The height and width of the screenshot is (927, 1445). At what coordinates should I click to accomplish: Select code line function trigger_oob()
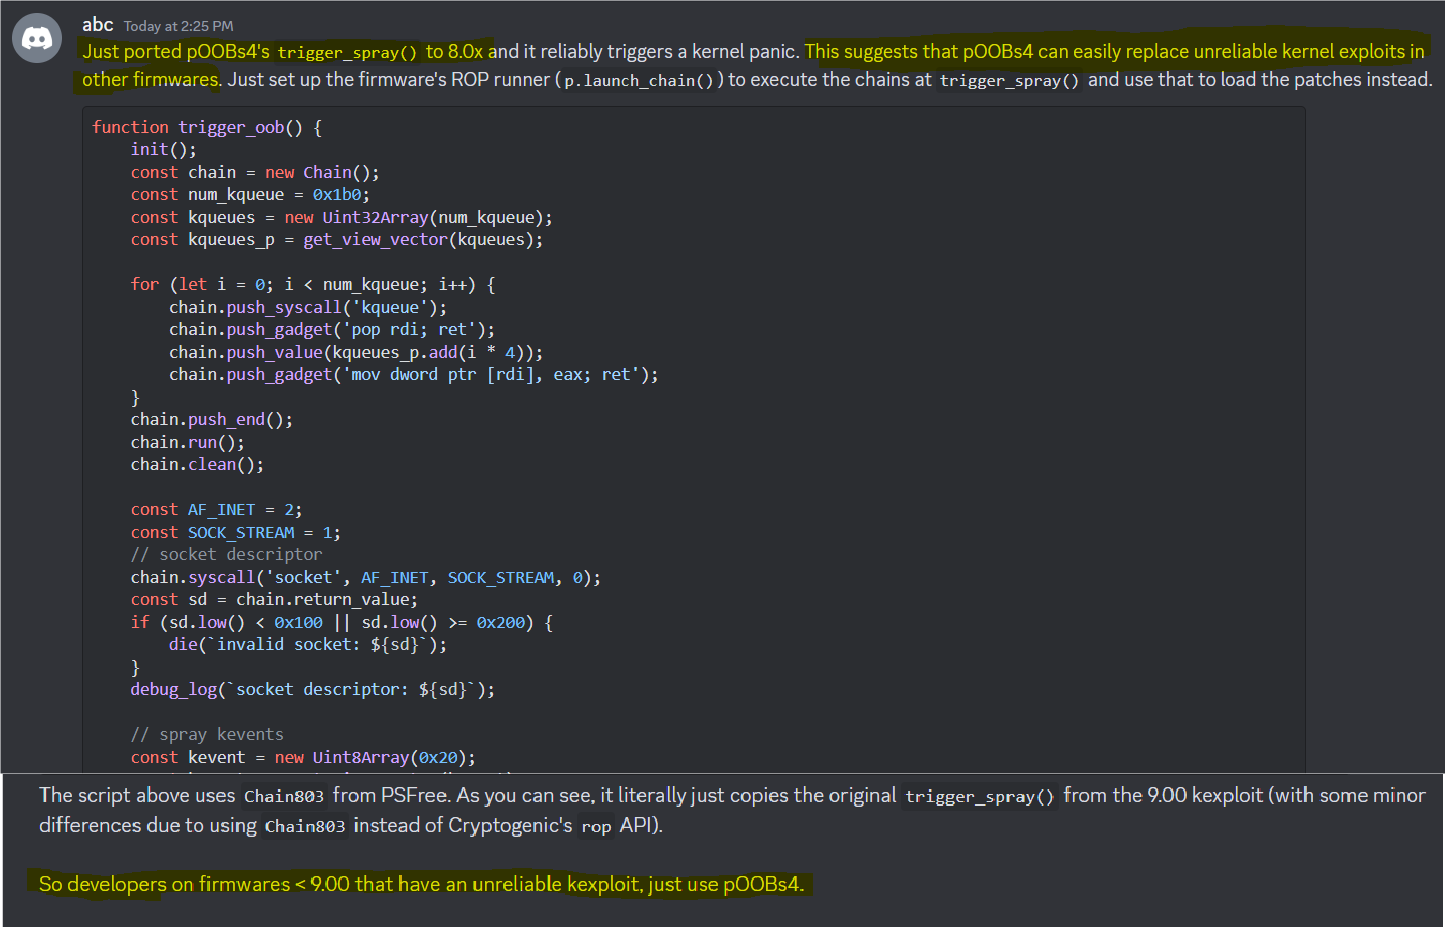point(207,127)
